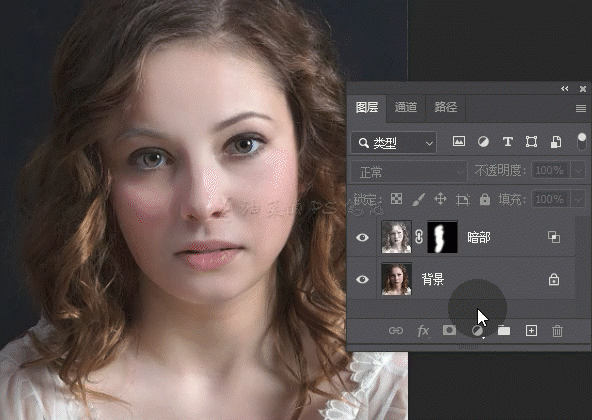Toggle layer filtering switch on or off
Viewport: 592px width, 420px height.
point(582,141)
